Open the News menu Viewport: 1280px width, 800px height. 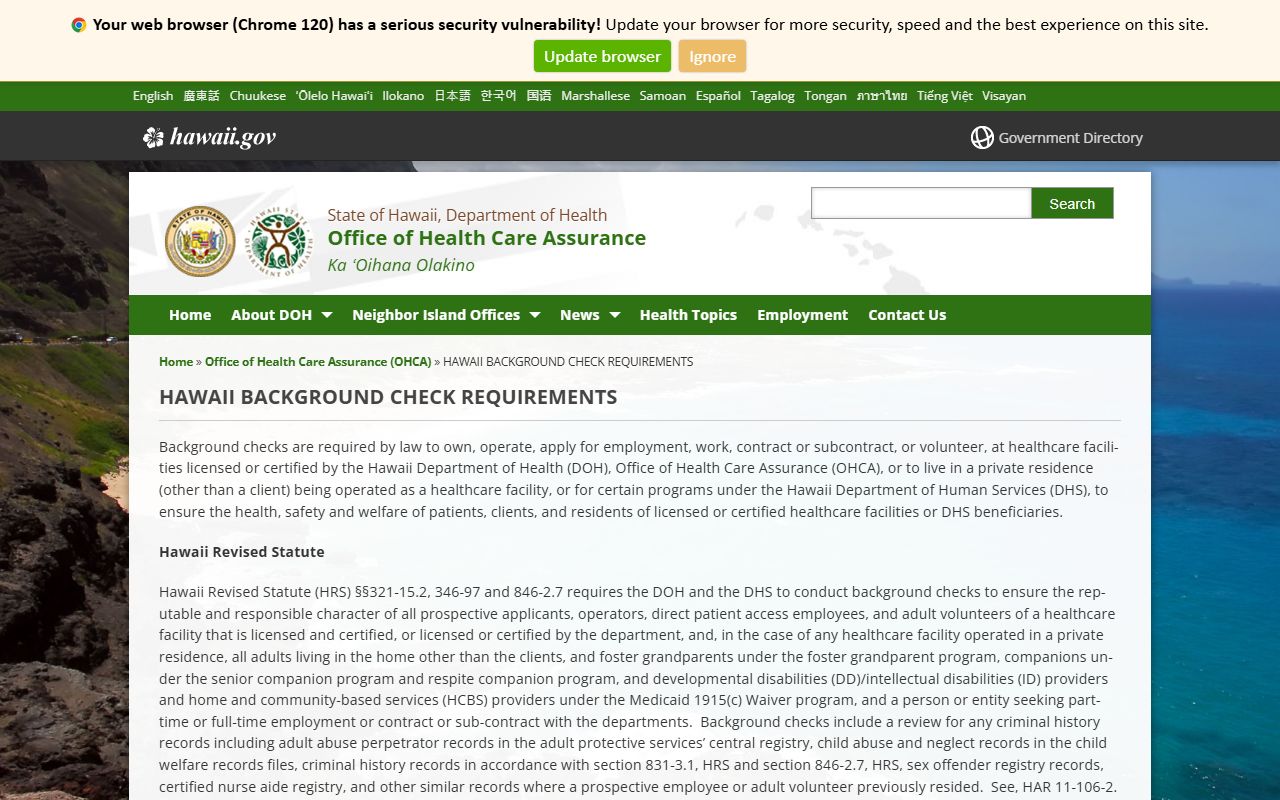pyautogui.click(x=580, y=315)
